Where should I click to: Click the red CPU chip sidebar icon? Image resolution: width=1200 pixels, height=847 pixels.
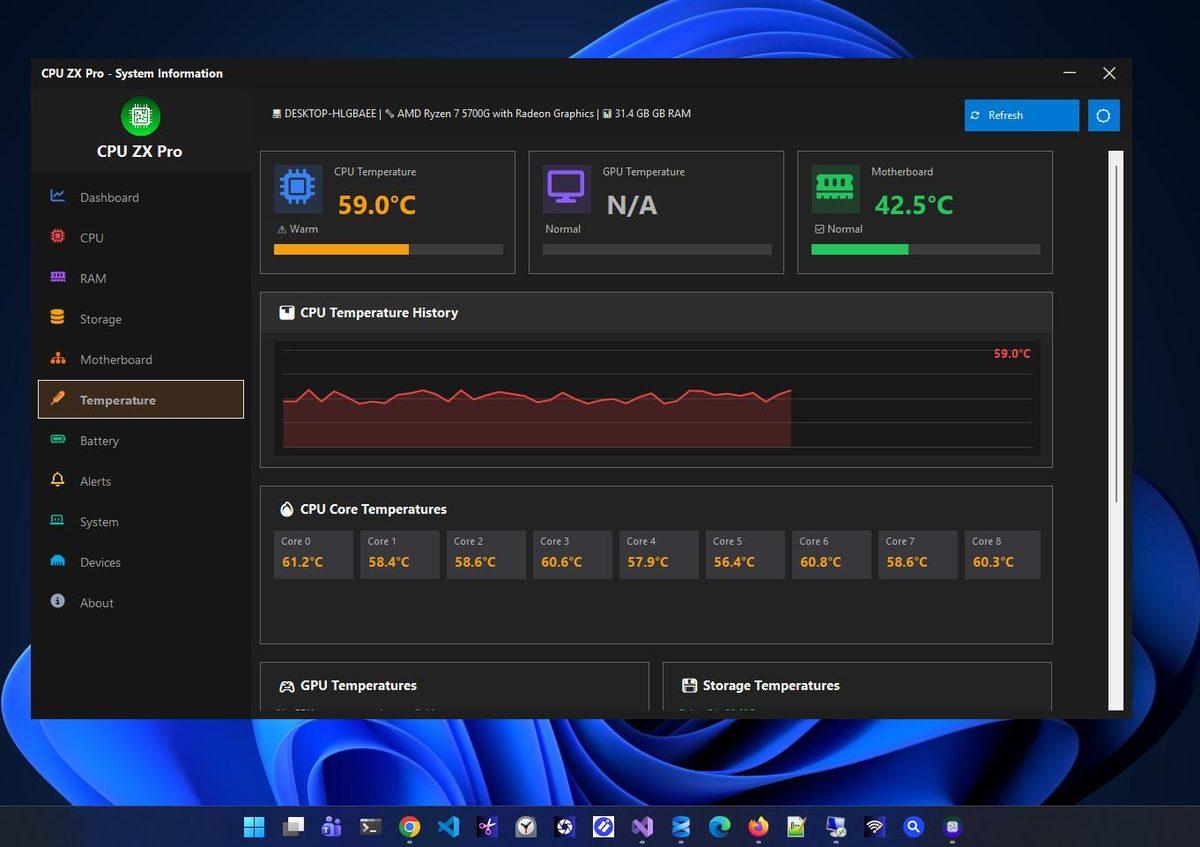tap(58, 237)
